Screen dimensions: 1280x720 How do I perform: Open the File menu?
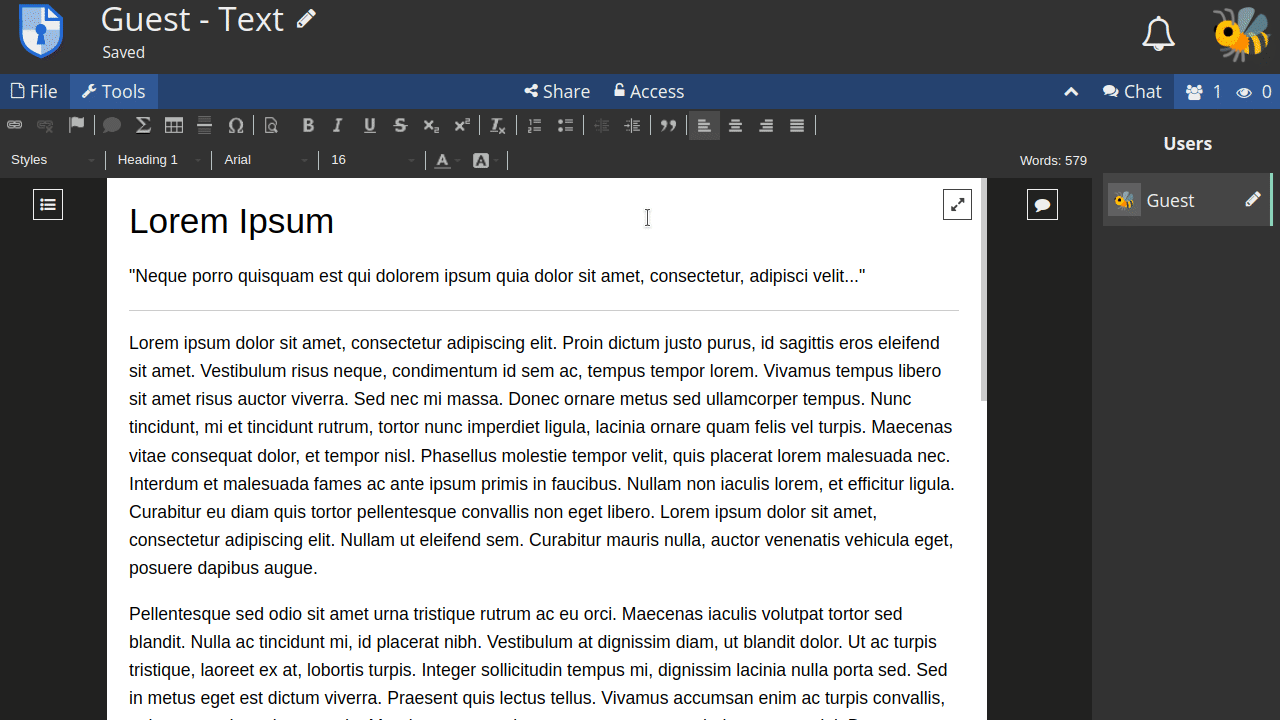(34, 91)
